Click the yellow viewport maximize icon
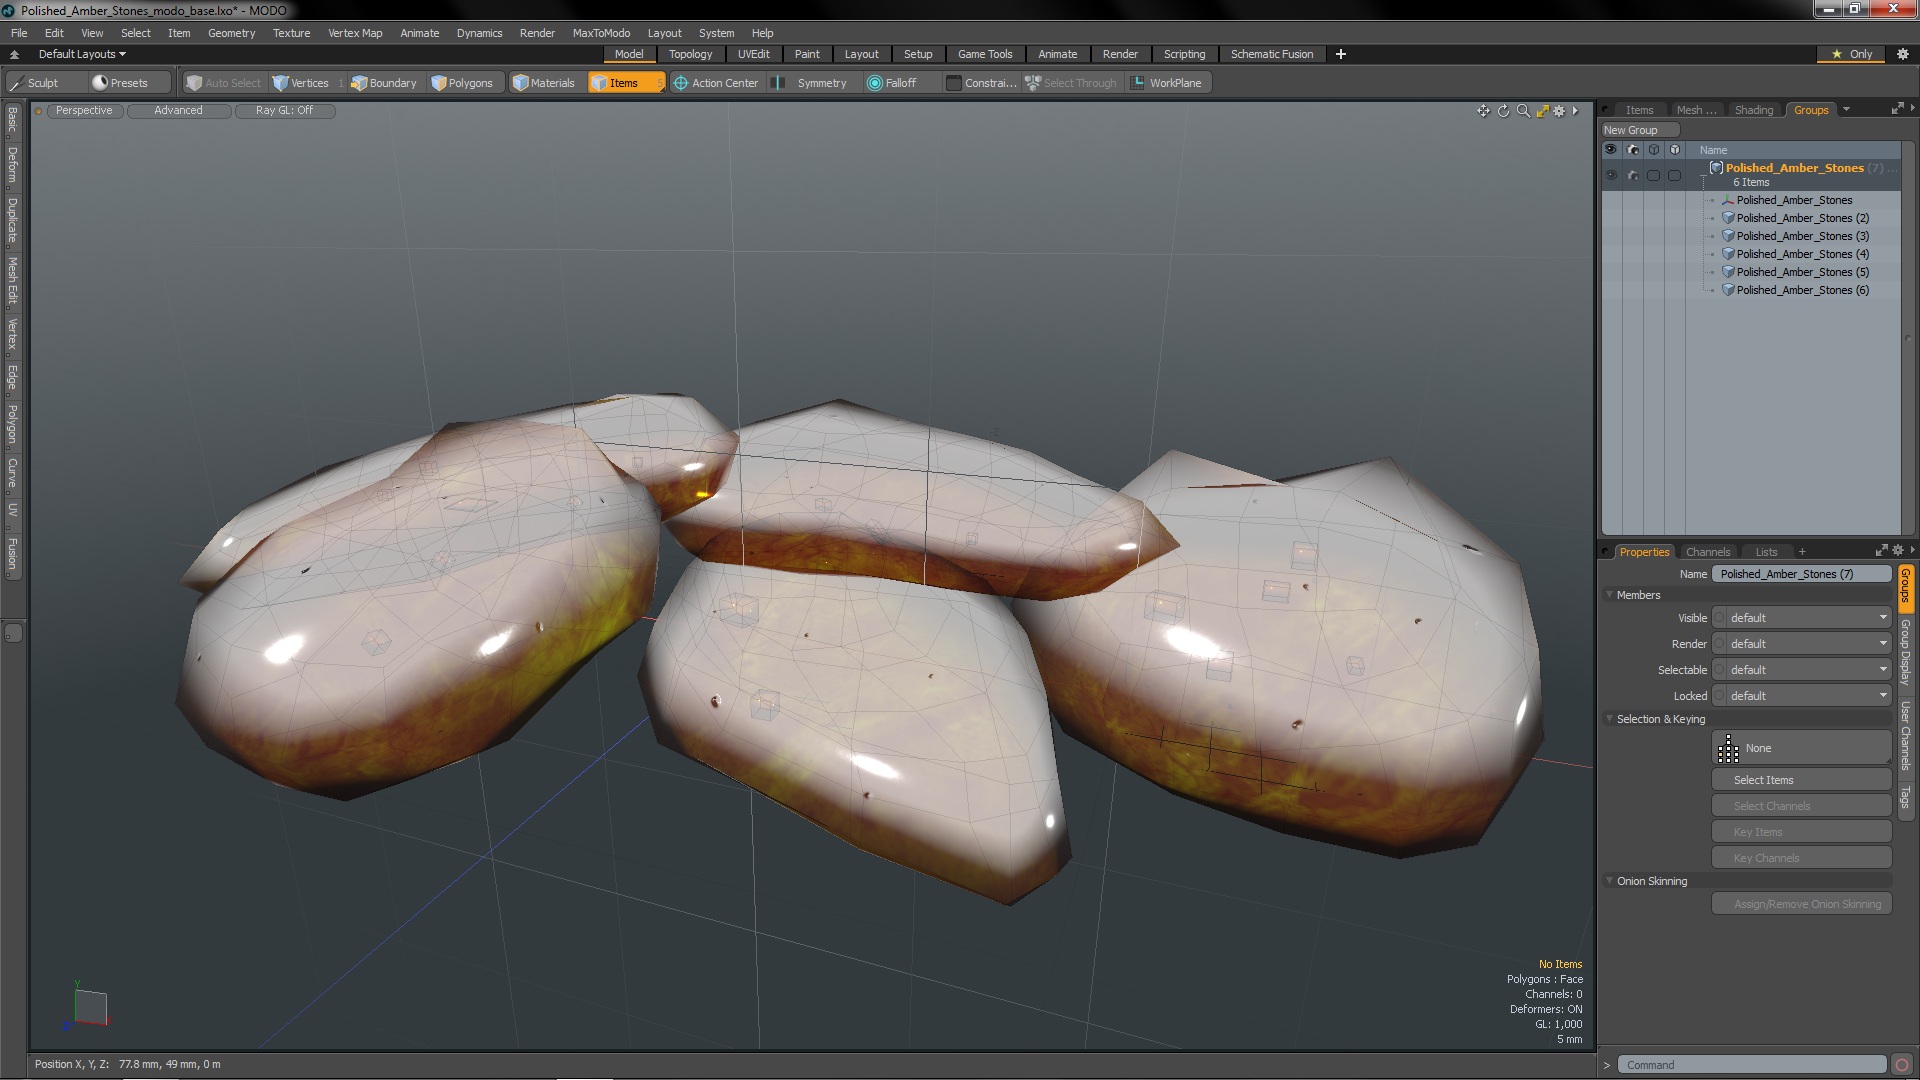Screen dimensions: 1920x1080 (x=1542, y=111)
